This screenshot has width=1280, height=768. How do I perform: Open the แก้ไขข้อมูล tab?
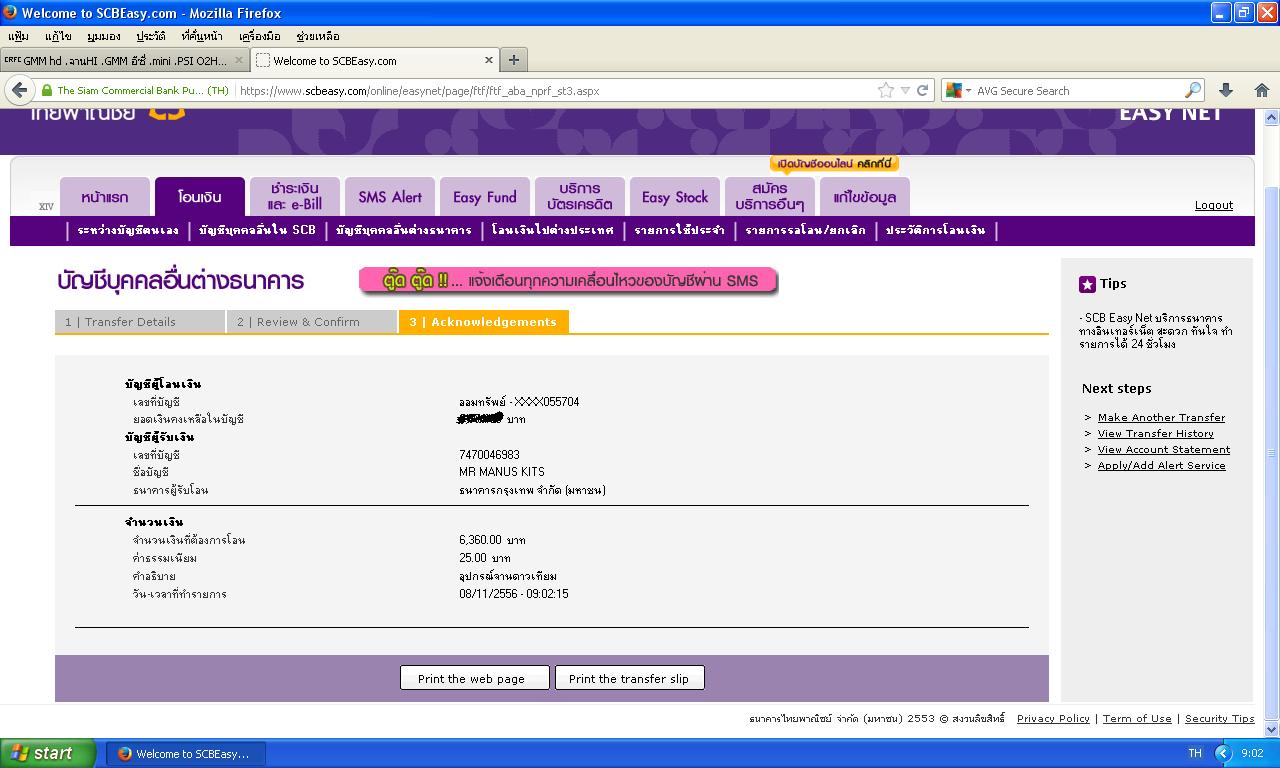(865, 197)
